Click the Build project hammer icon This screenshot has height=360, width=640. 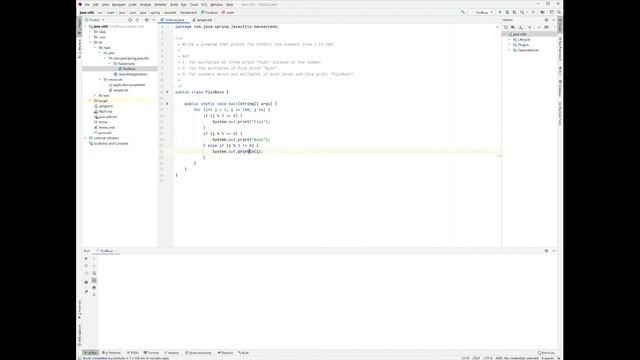(x=463, y=12)
